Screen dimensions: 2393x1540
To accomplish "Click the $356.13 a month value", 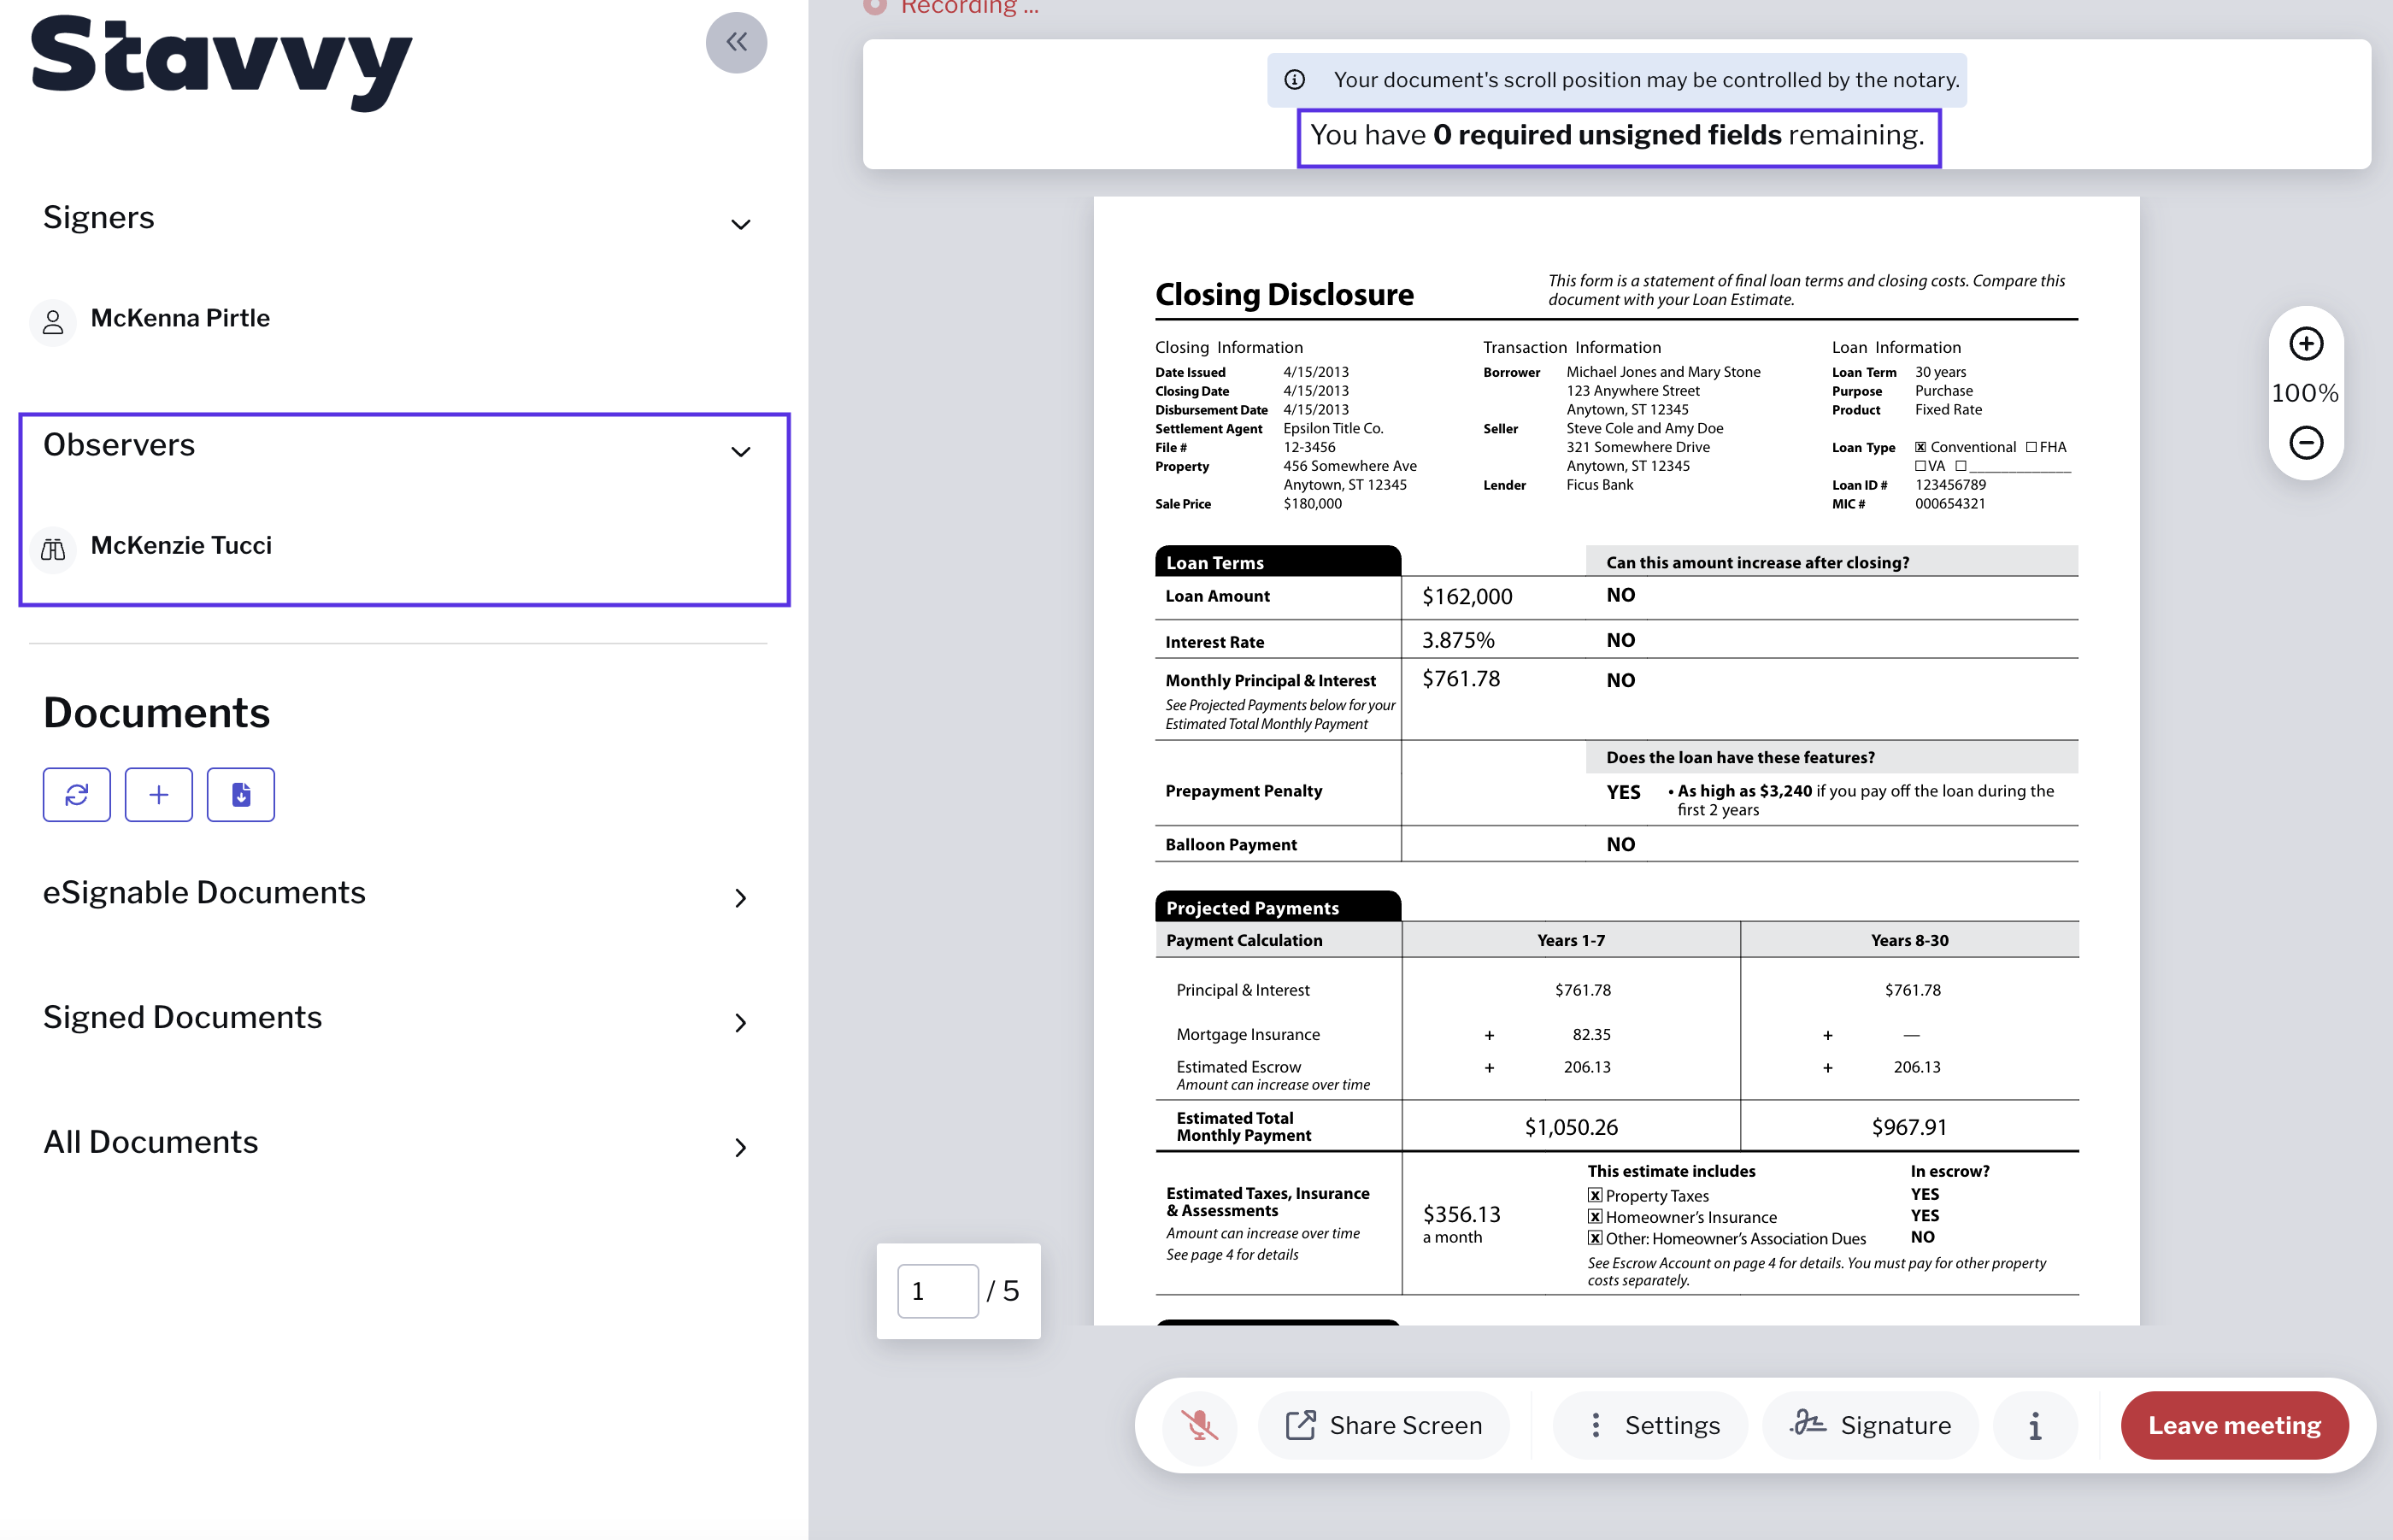I will [x=1461, y=1224].
